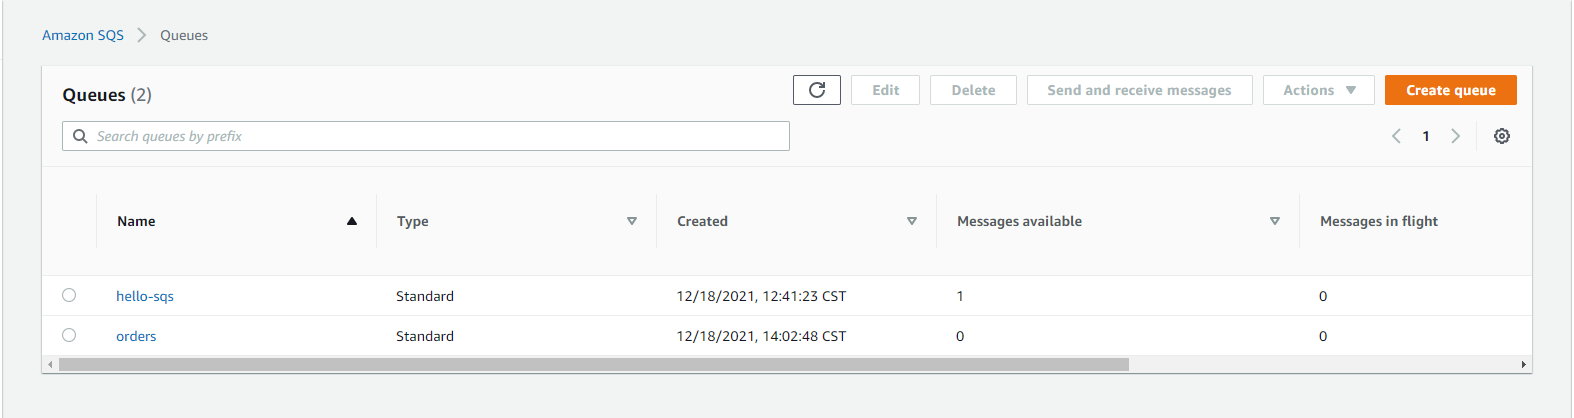Click the Edit button
This screenshot has width=1574, height=418.
(x=885, y=90)
